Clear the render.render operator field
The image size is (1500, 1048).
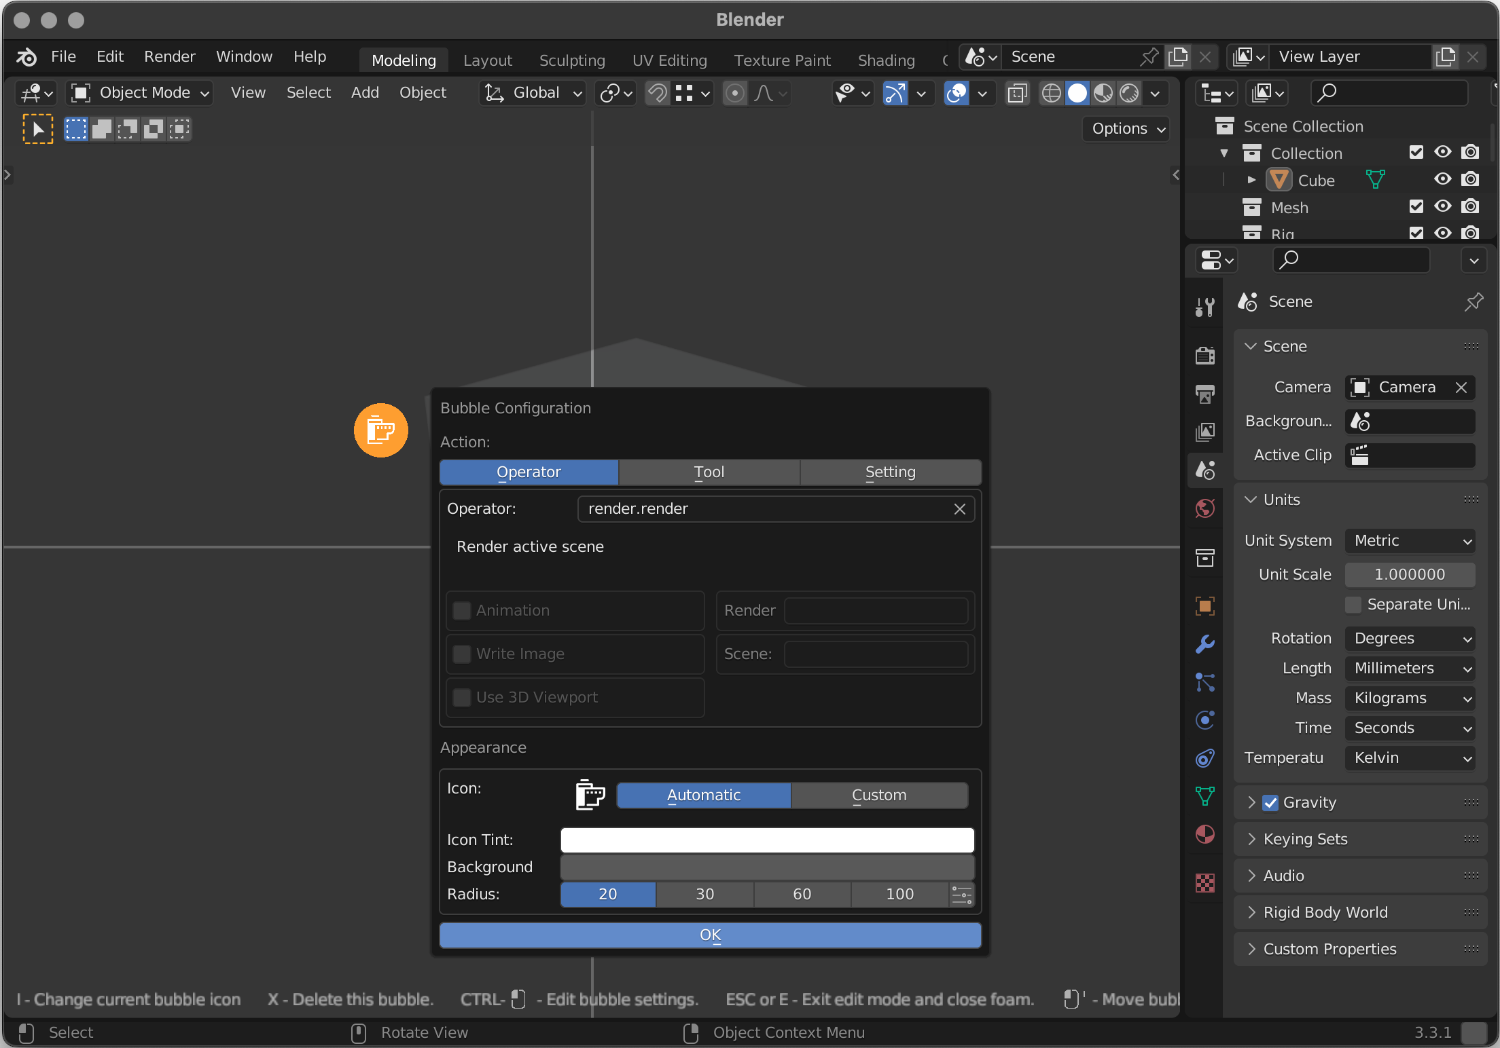click(x=959, y=509)
